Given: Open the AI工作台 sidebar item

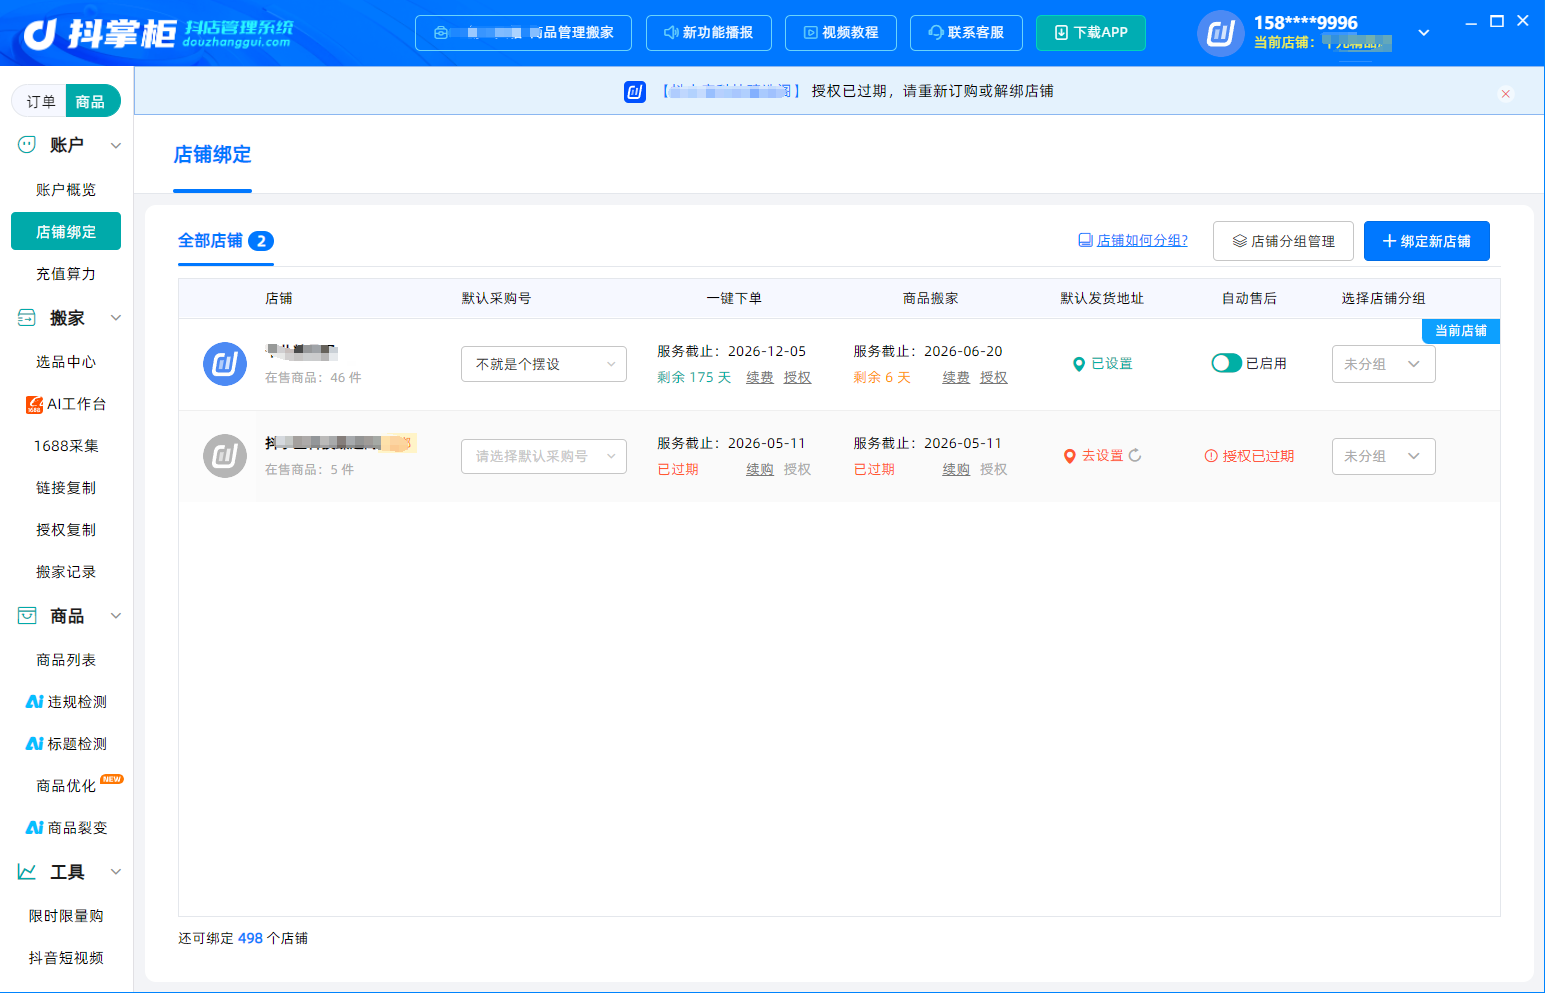Looking at the screenshot, I should click(66, 404).
